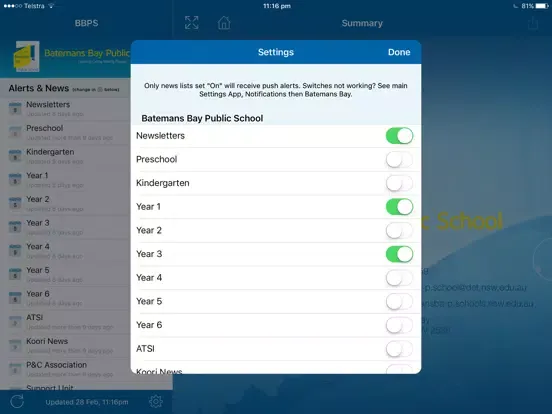
Task: Tap the Year 6 calendar icon in sidebar
Action: (15, 298)
